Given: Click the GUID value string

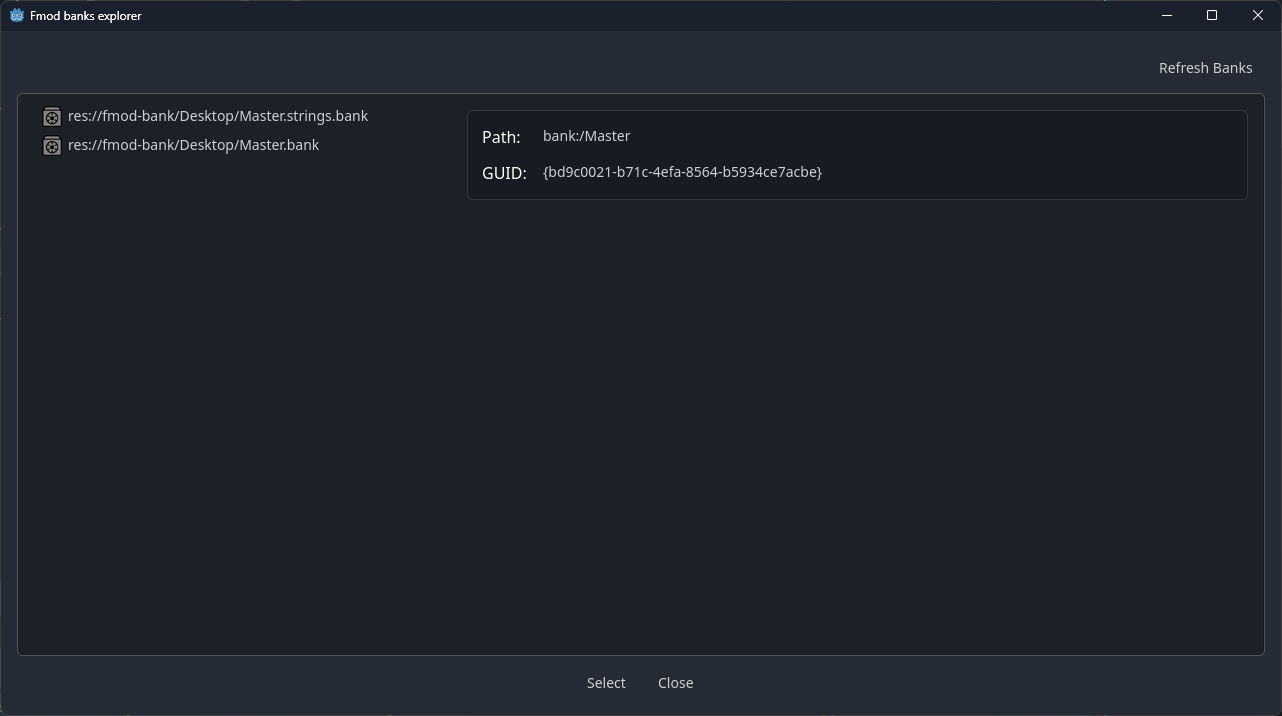Looking at the screenshot, I should (x=682, y=172).
